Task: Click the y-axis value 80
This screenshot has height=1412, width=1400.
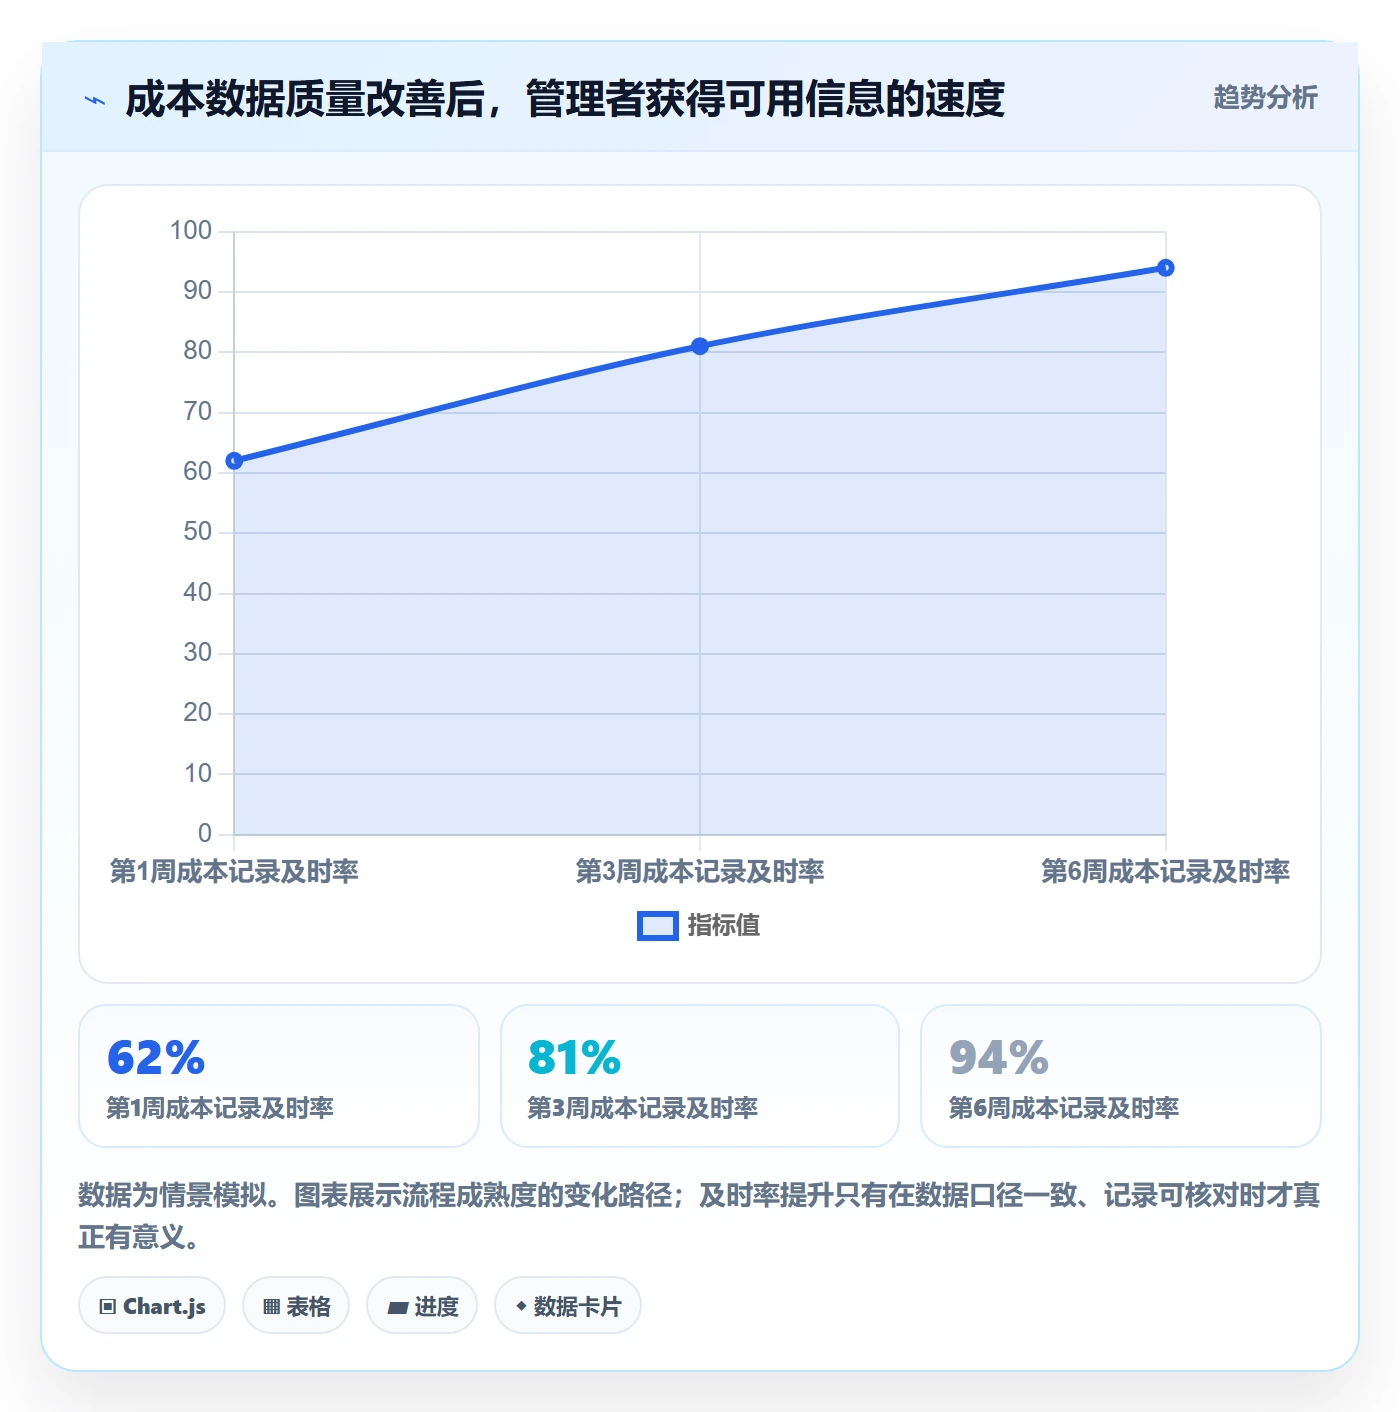Action: tap(198, 351)
